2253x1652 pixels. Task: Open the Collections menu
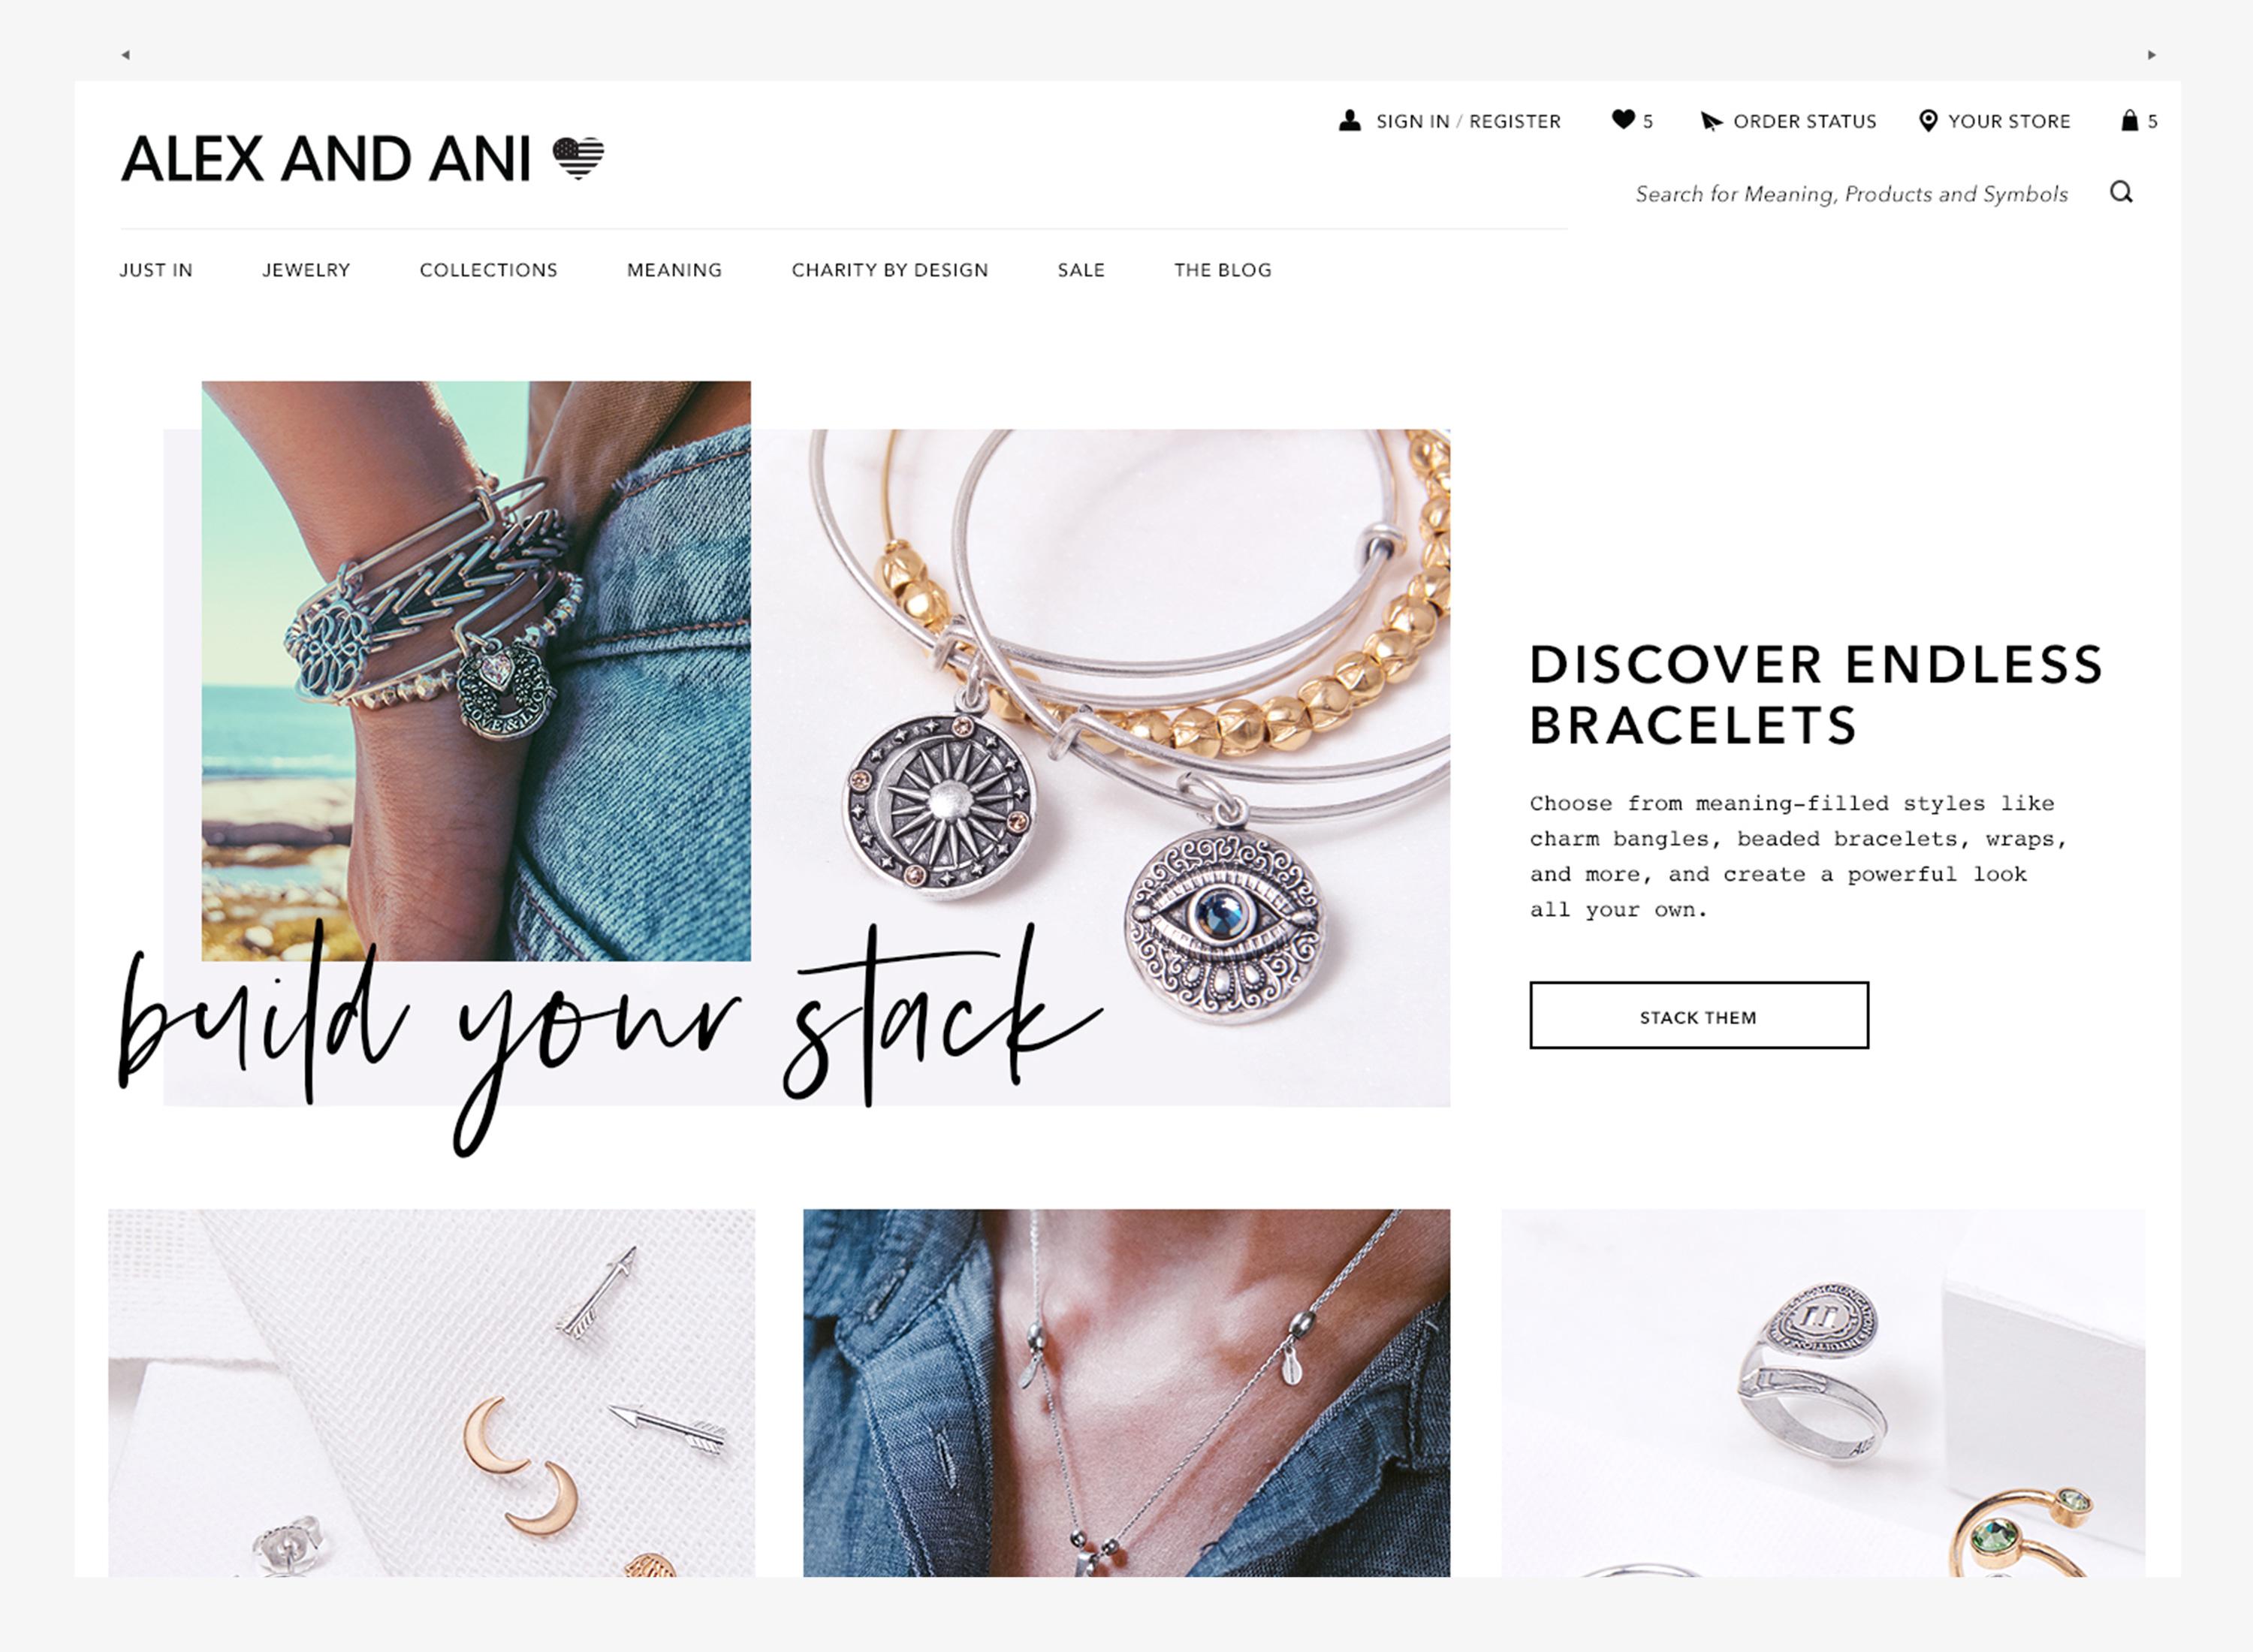[x=488, y=270]
